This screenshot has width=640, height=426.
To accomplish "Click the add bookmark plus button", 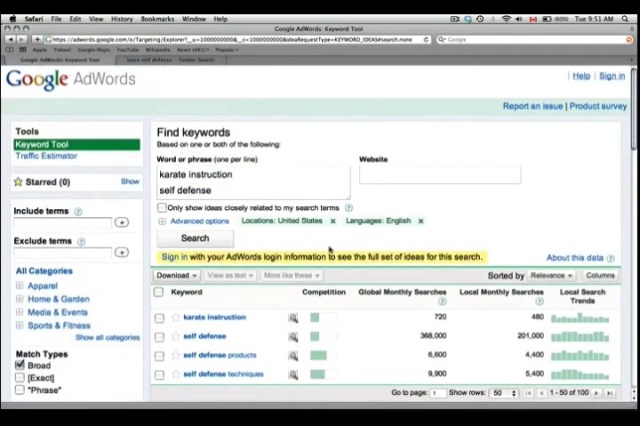I will pyautogui.click(x=37, y=39).
